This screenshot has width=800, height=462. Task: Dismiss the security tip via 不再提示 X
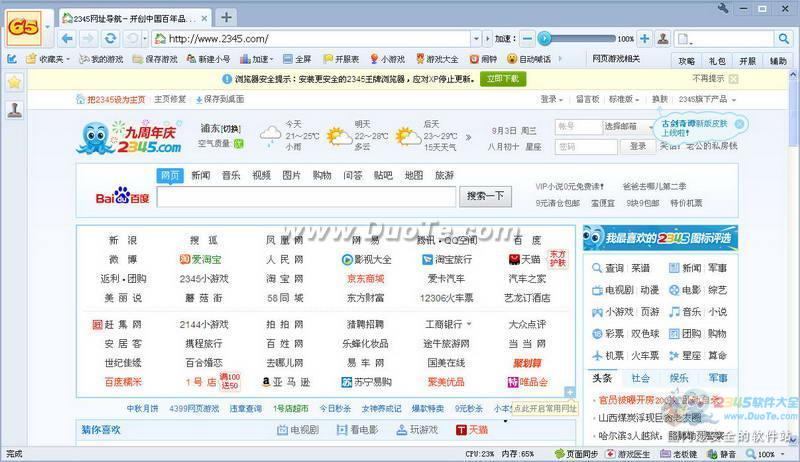734,79
